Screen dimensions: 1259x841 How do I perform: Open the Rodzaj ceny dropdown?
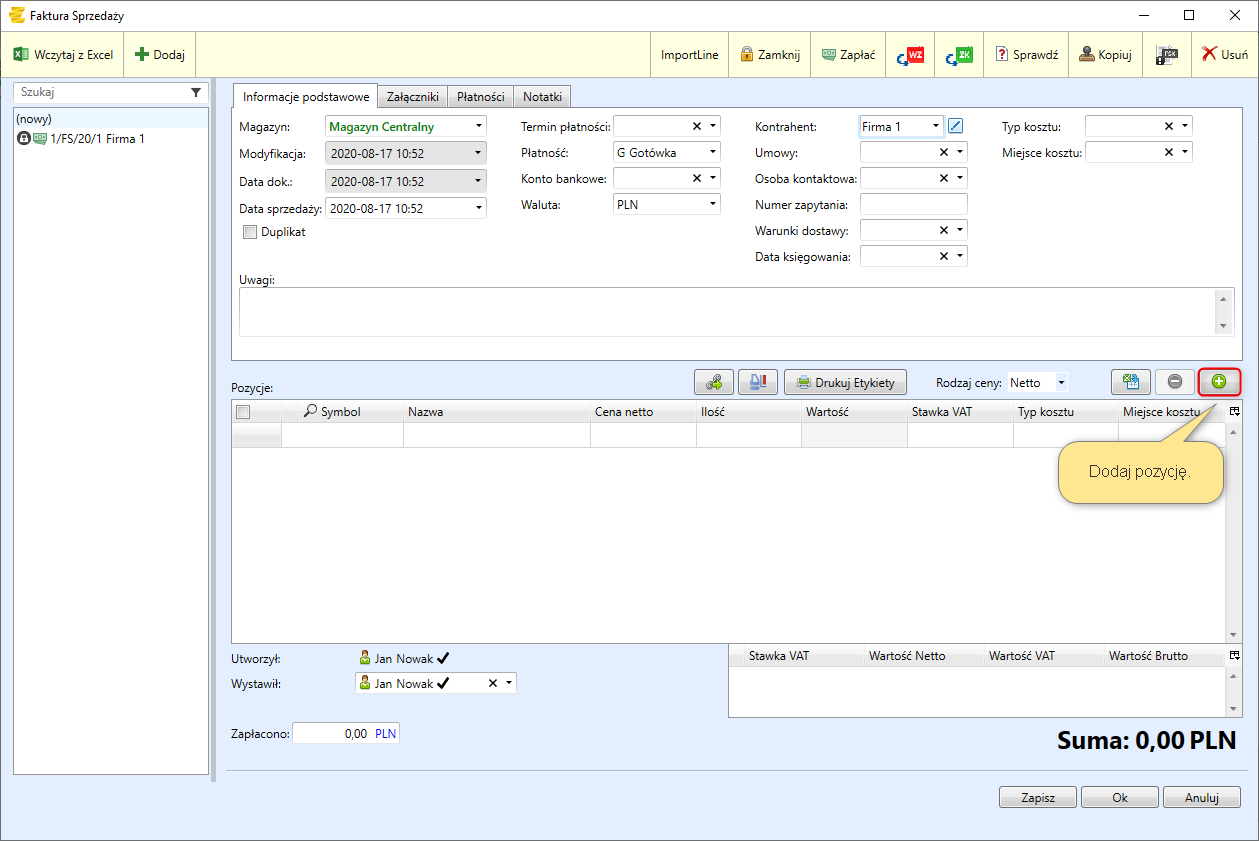[1061, 382]
